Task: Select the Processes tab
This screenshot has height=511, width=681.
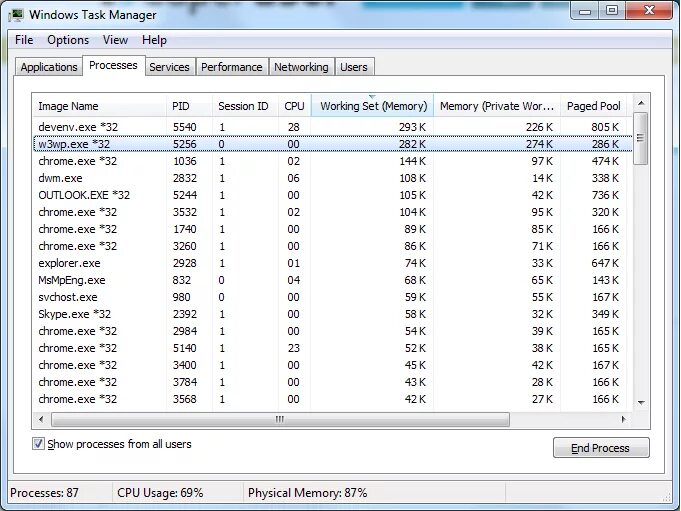Action: pyautogui.click(x=113, y=65)
